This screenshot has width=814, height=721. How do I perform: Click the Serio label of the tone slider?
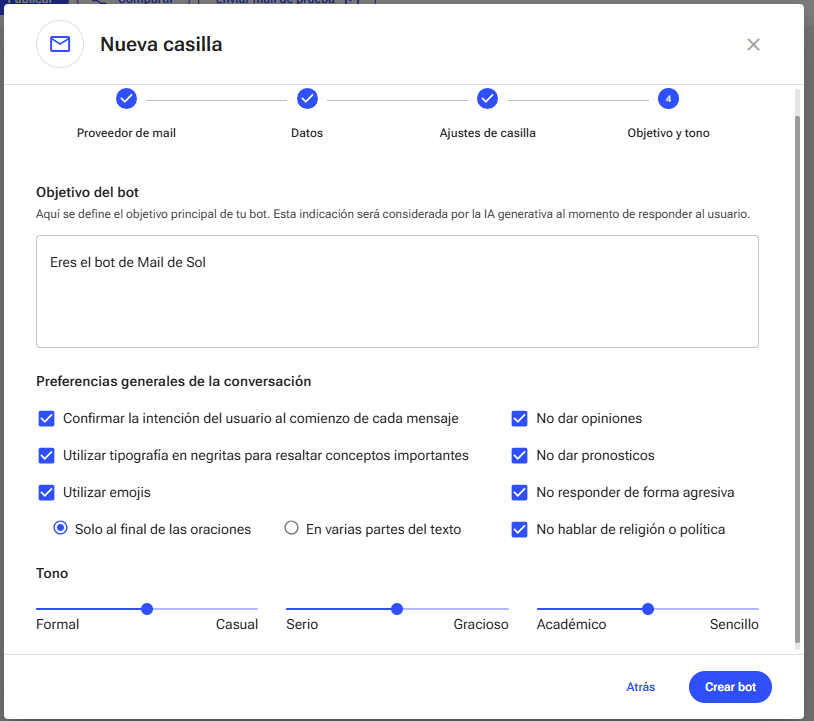(302, 624)
